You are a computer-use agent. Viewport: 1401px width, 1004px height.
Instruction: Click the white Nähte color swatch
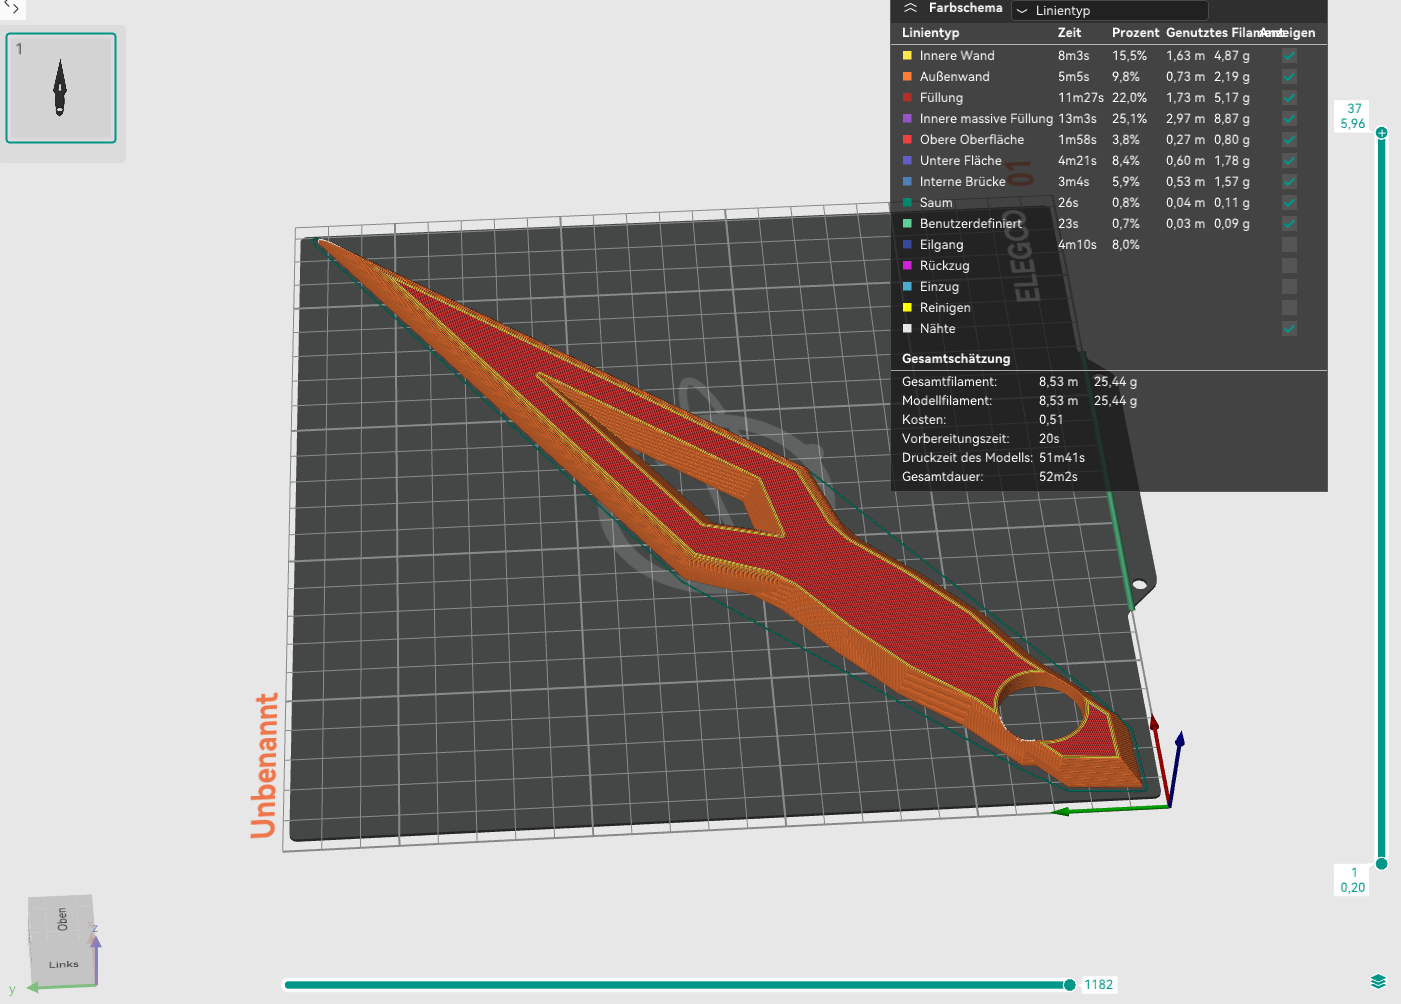[x=907, y=329]
